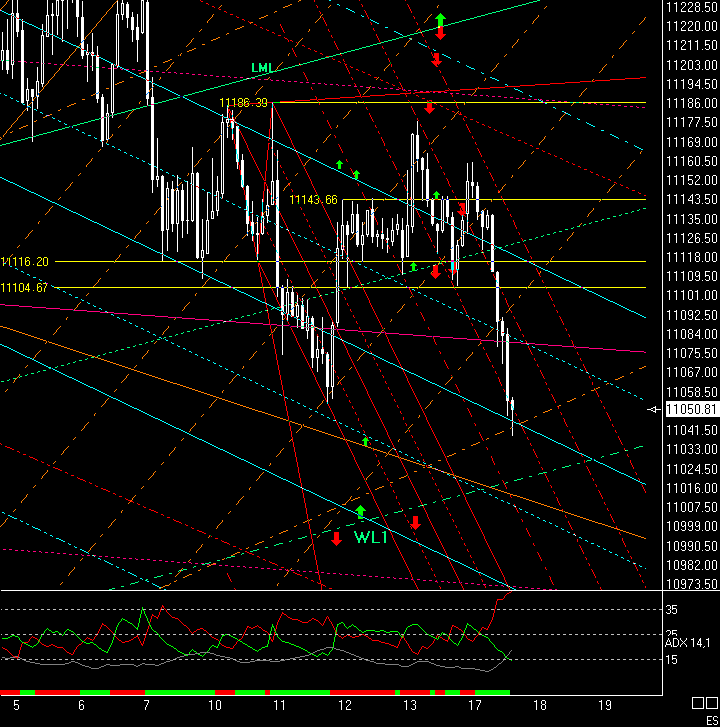Click price axis value 11058.50

pyautogui.click(x=691, y=392)
